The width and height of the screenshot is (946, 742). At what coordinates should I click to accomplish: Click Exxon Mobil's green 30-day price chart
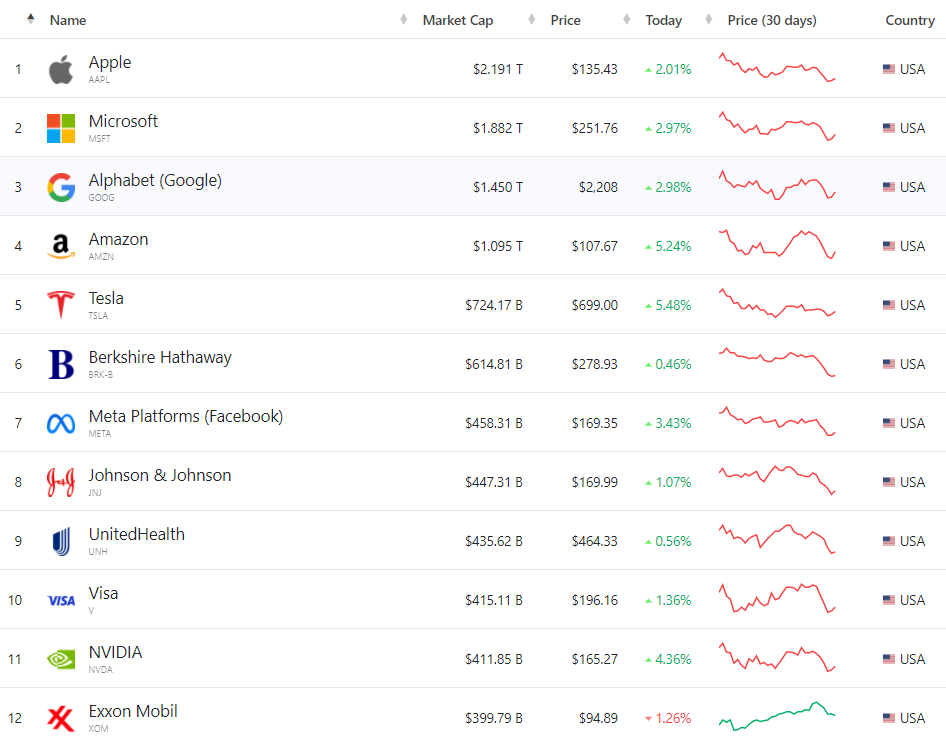coord(777,715)
